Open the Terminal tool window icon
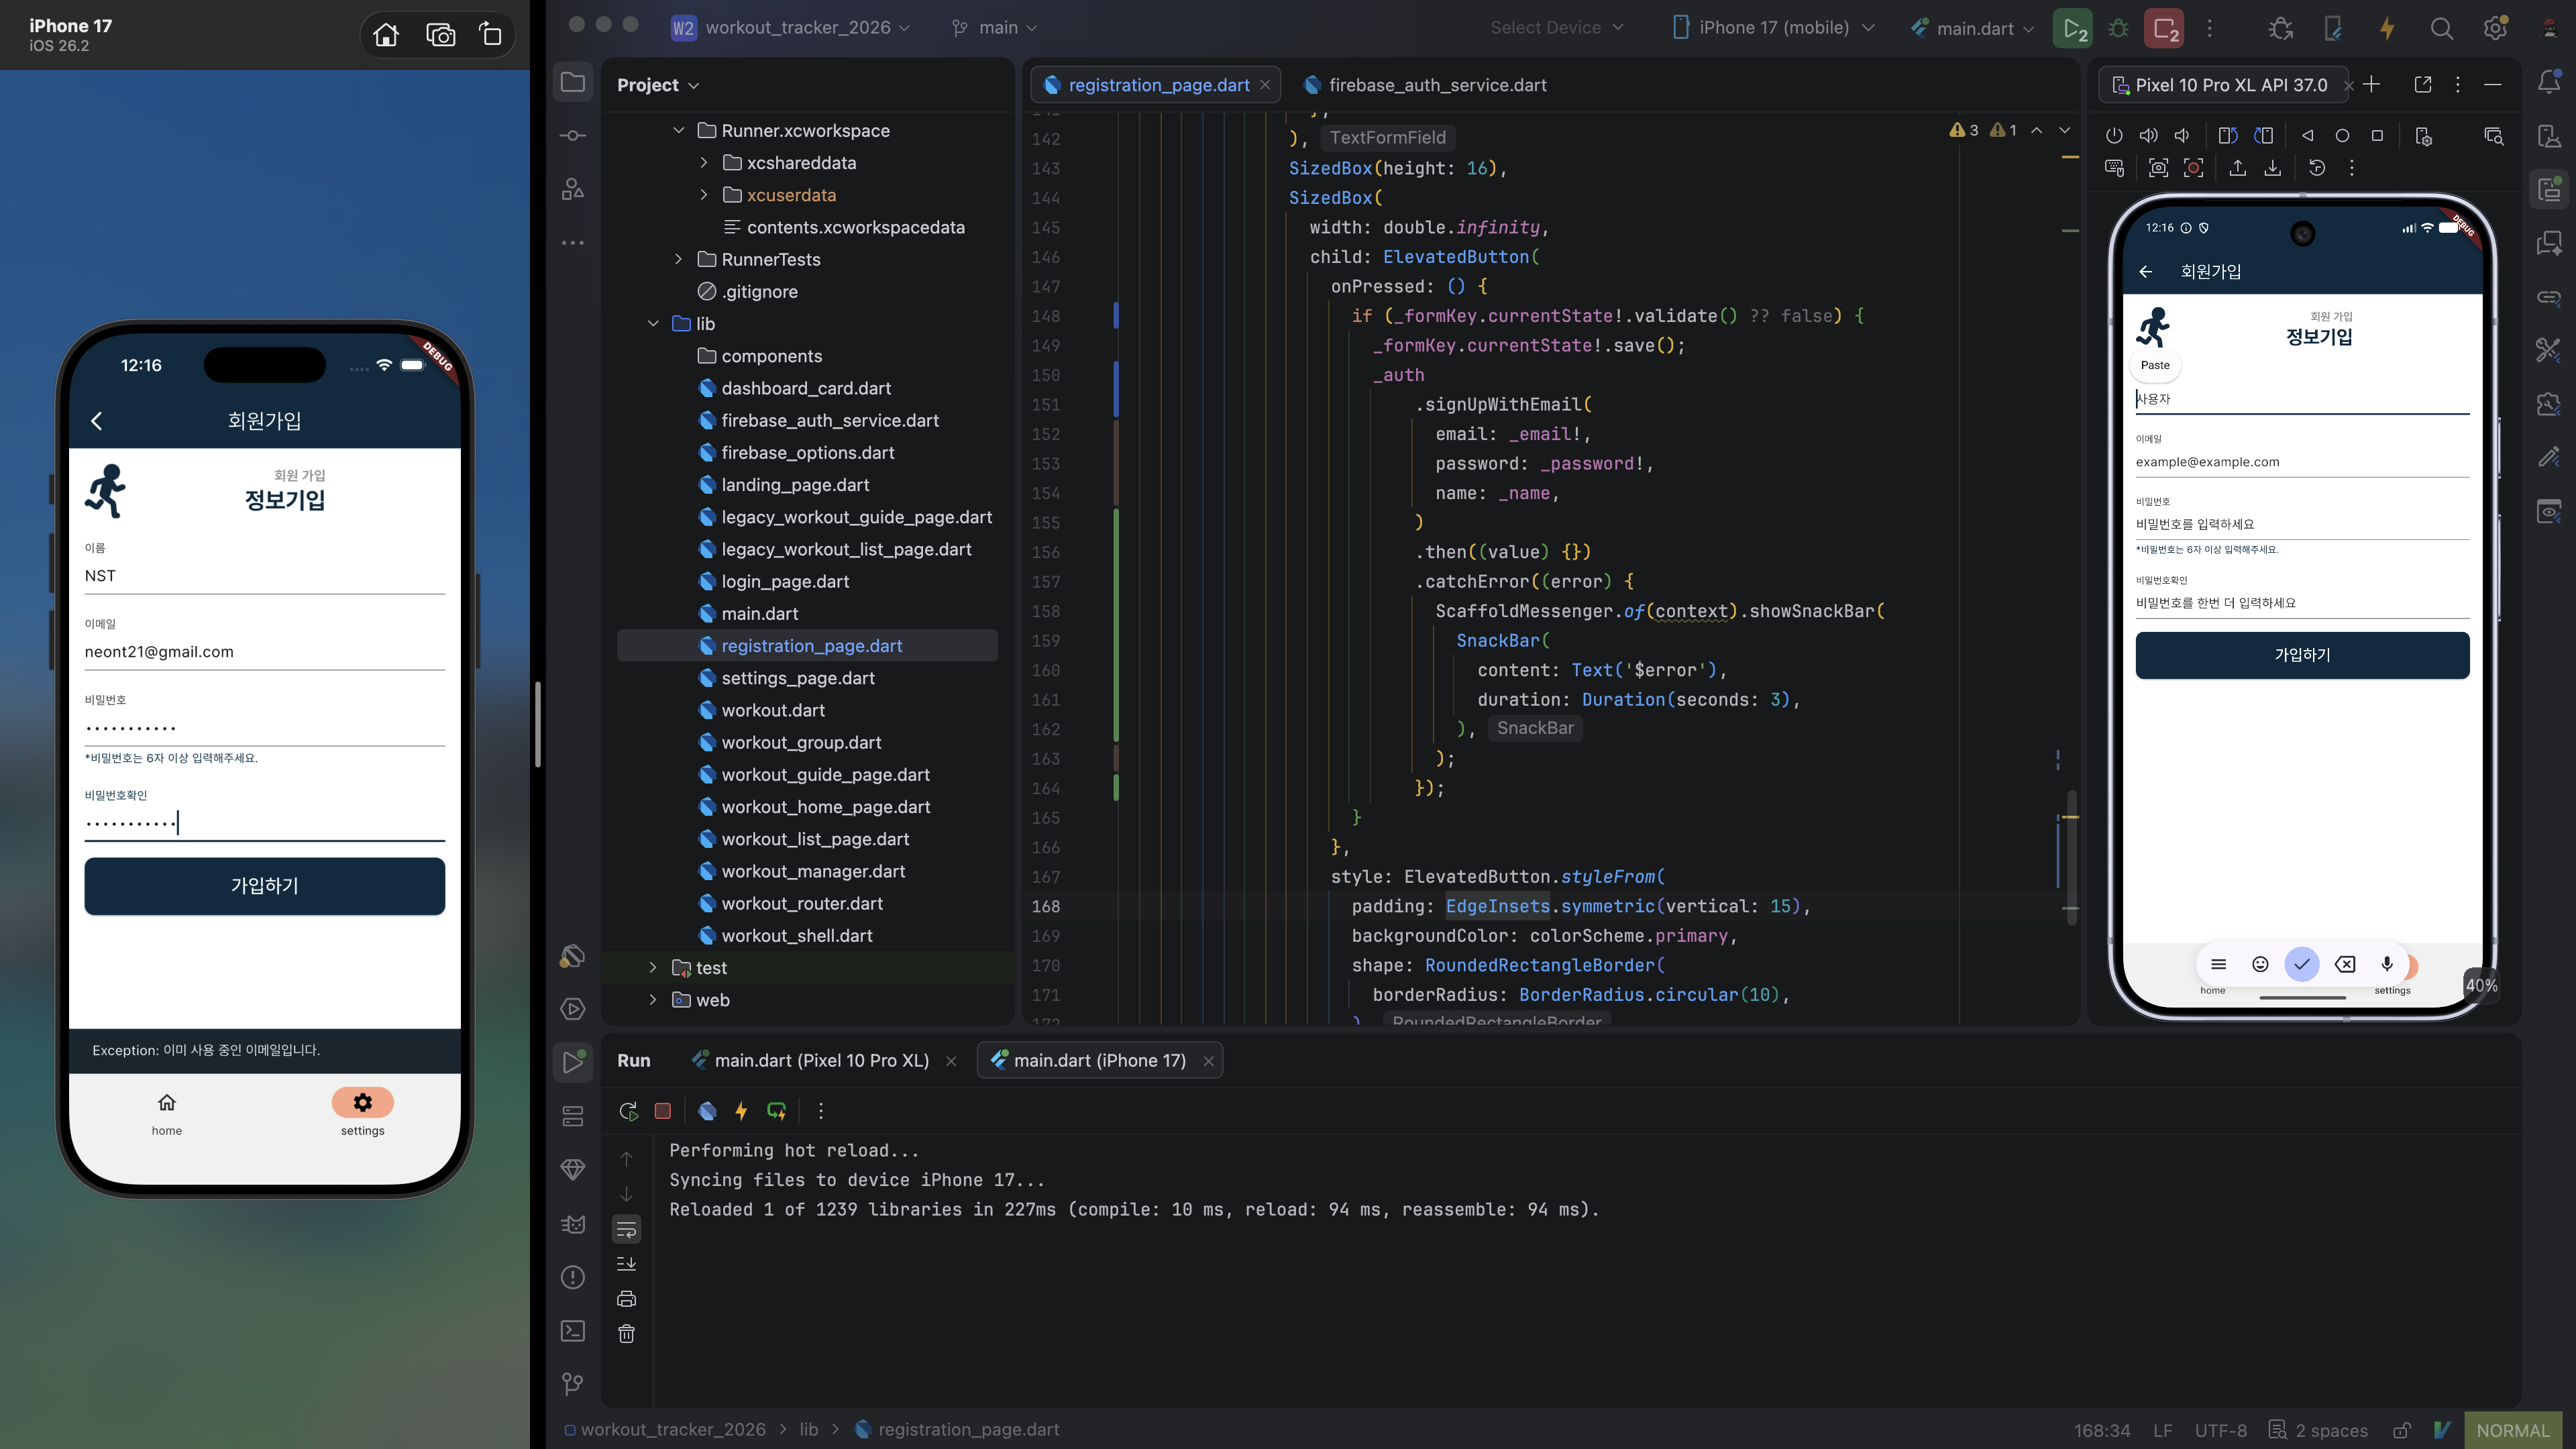The width and height of the screenshot is (2576, 1449). tap(573, 1330)
